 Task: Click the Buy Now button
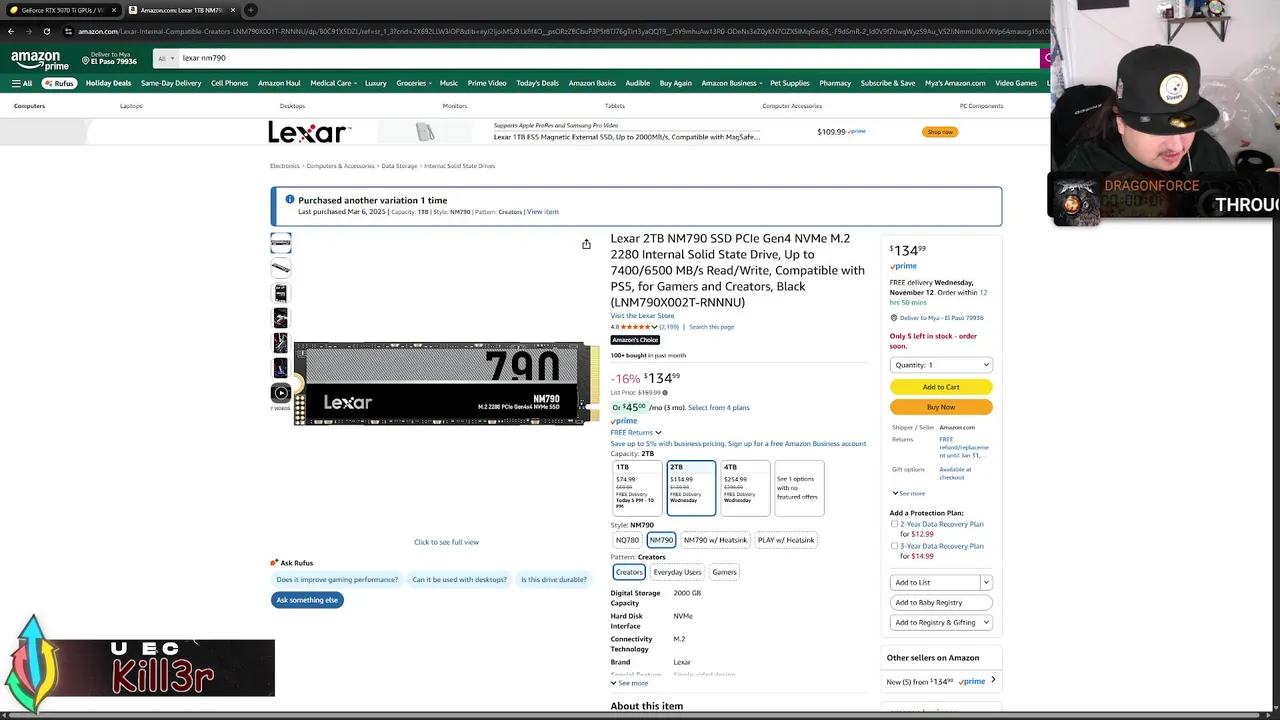click(x=941, y=407)
